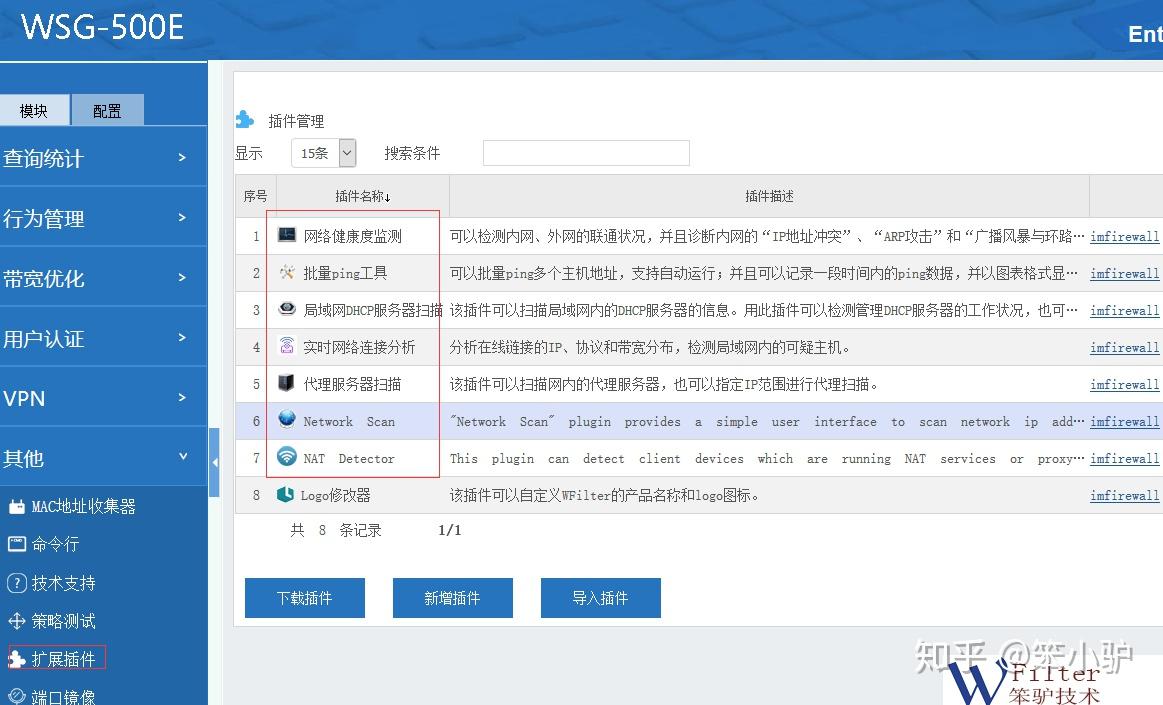This screenshot has width=1163, height=705.
Task: Click the 导入插件 button
Action: 601,598
